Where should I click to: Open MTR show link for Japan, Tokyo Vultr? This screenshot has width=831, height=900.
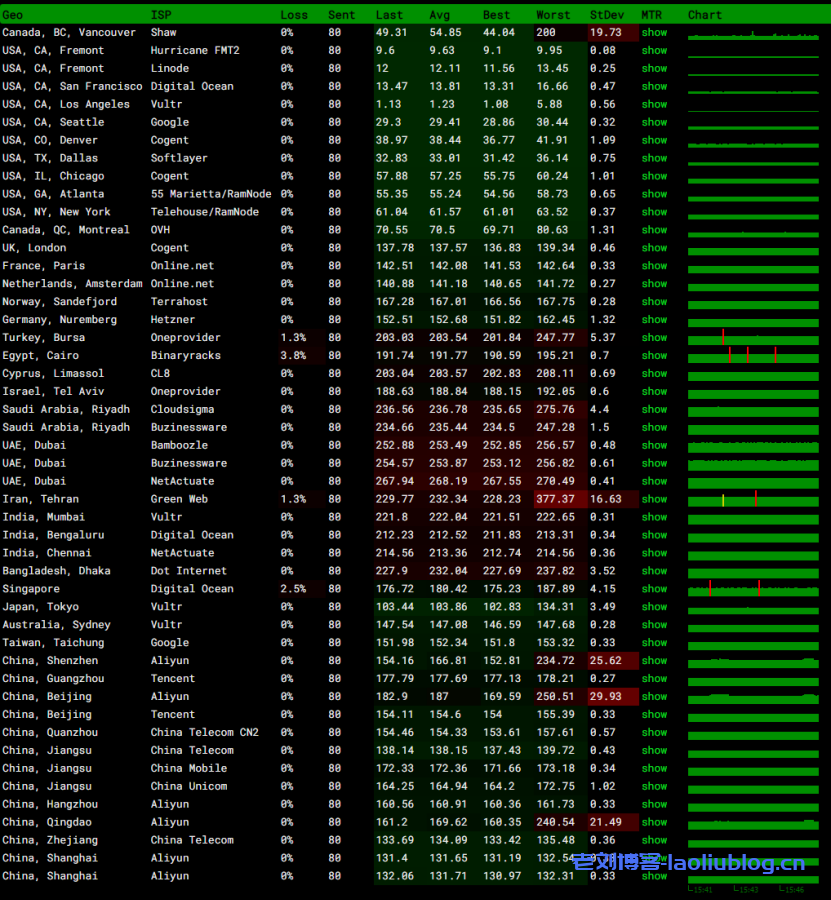pyautogui.click(x=654, y=607)
